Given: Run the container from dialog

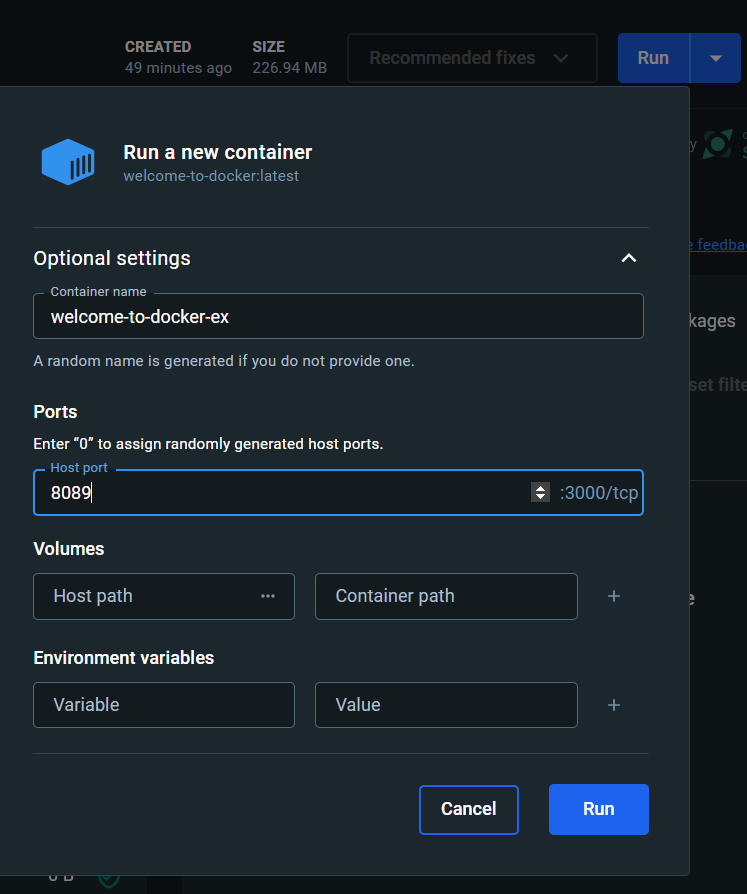Looking at the screenshot, I should pyautogui.click(x=599, y=810).
